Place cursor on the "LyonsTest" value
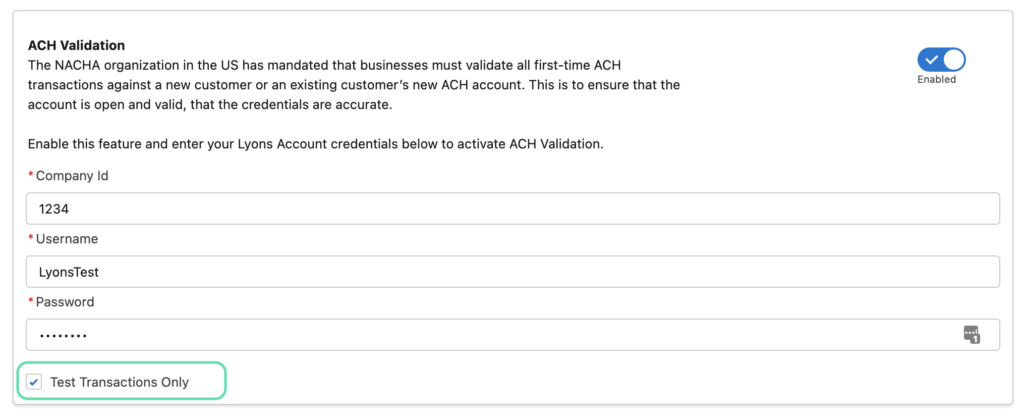 click(x=69, y=272)
